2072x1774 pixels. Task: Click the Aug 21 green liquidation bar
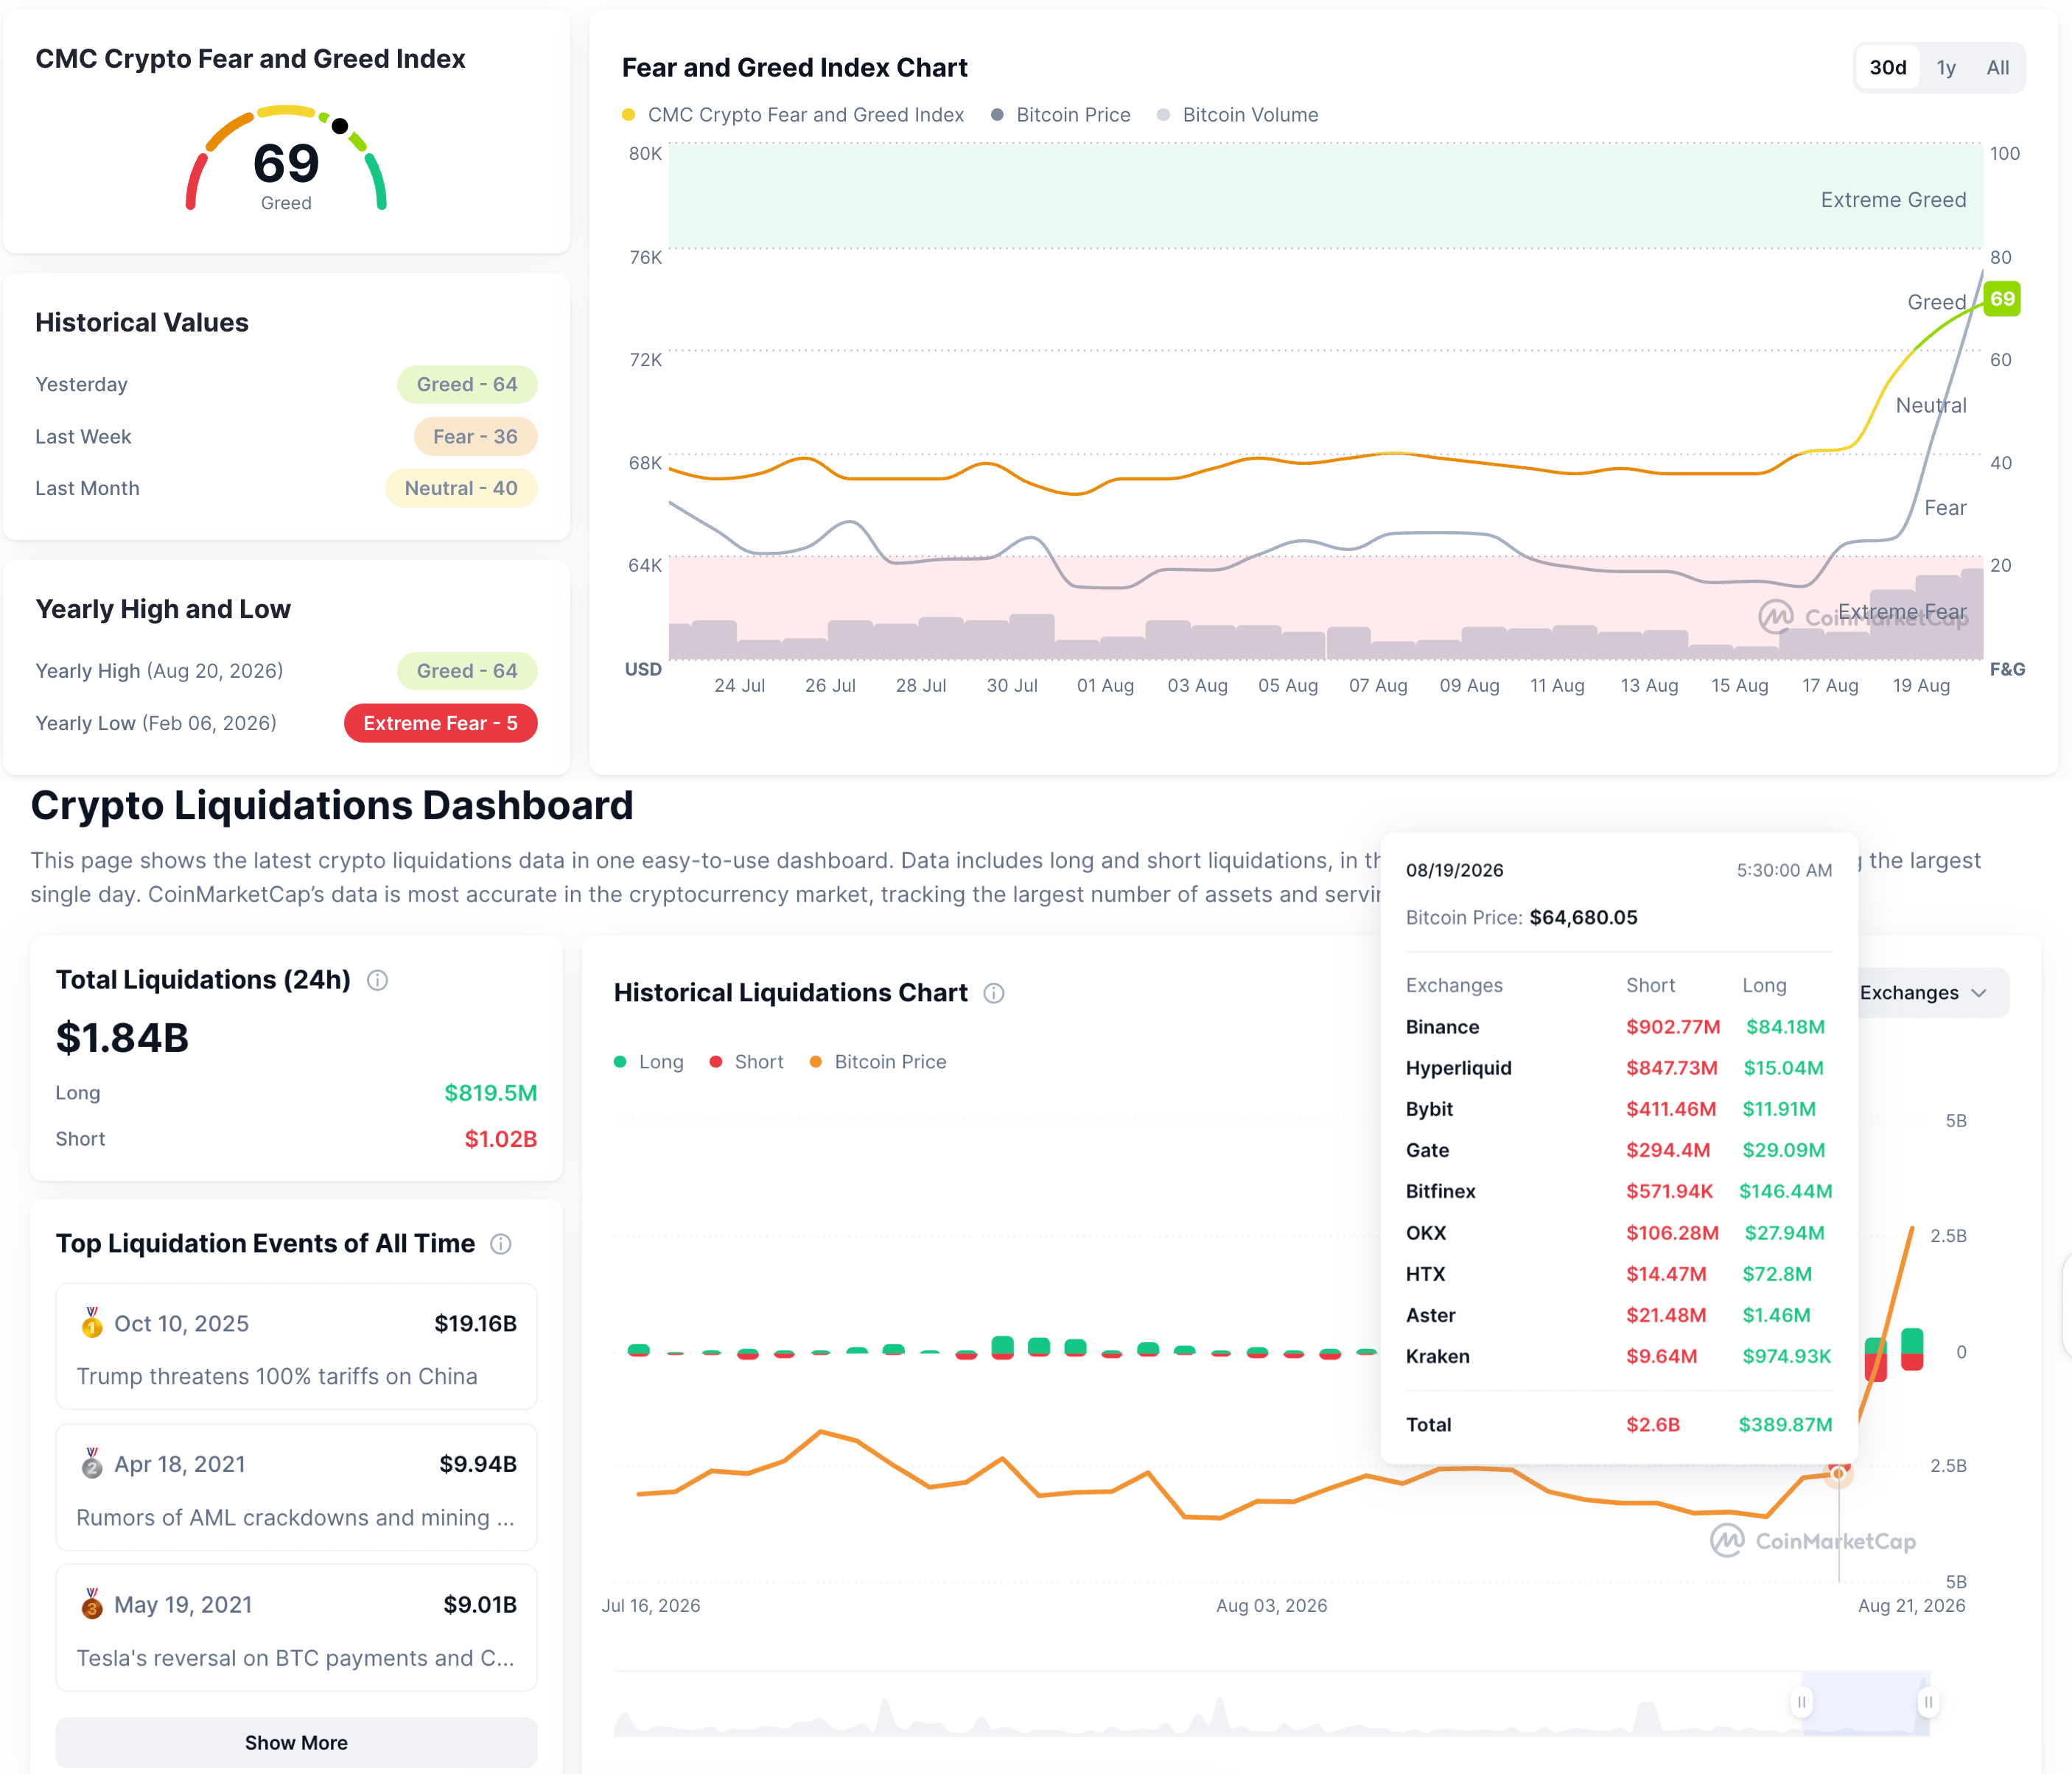[1911, 1341]
